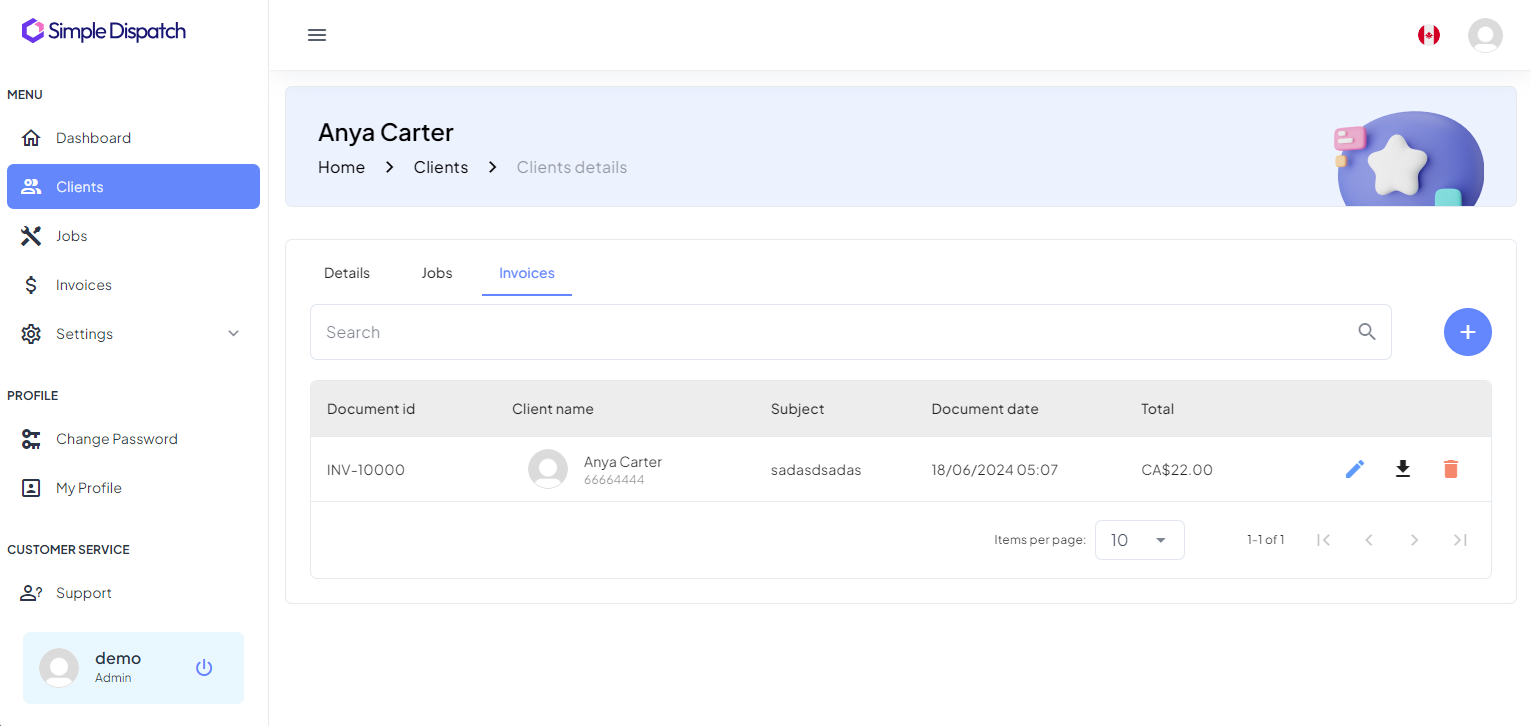Open the user avatar in top bar
Screen dimensions: 1531x726
[1485, 35]
